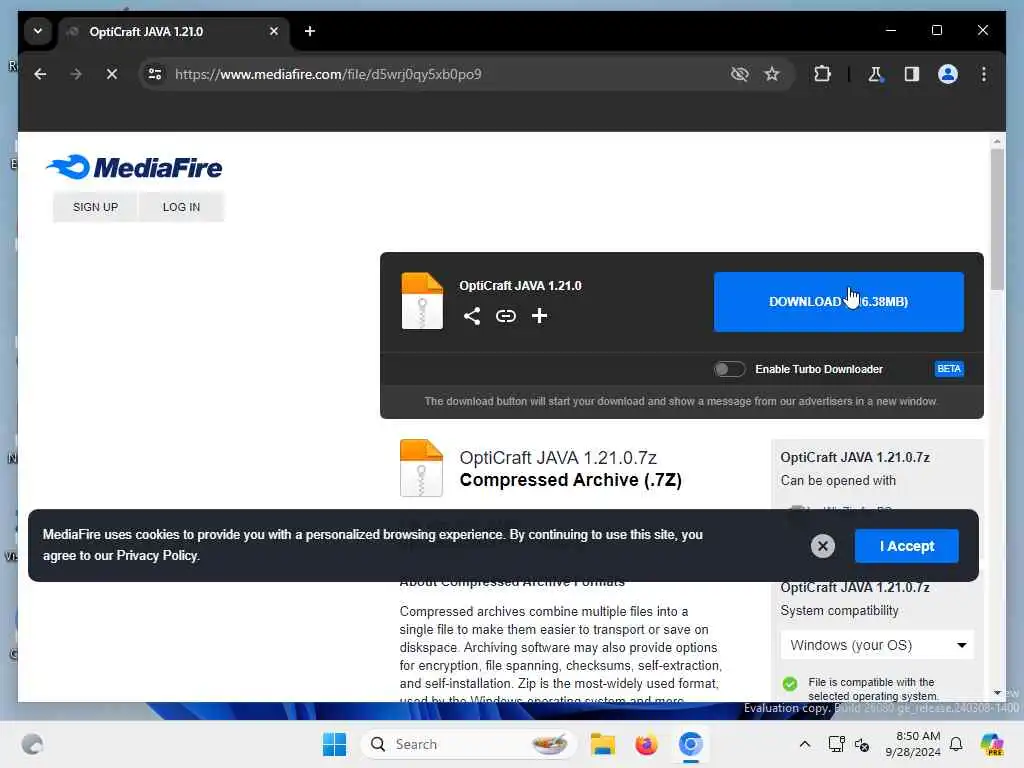Open the notifications bell icon
Image resolution: width=1024 pixels, height=768 pixels.
(x=956, y=744)
